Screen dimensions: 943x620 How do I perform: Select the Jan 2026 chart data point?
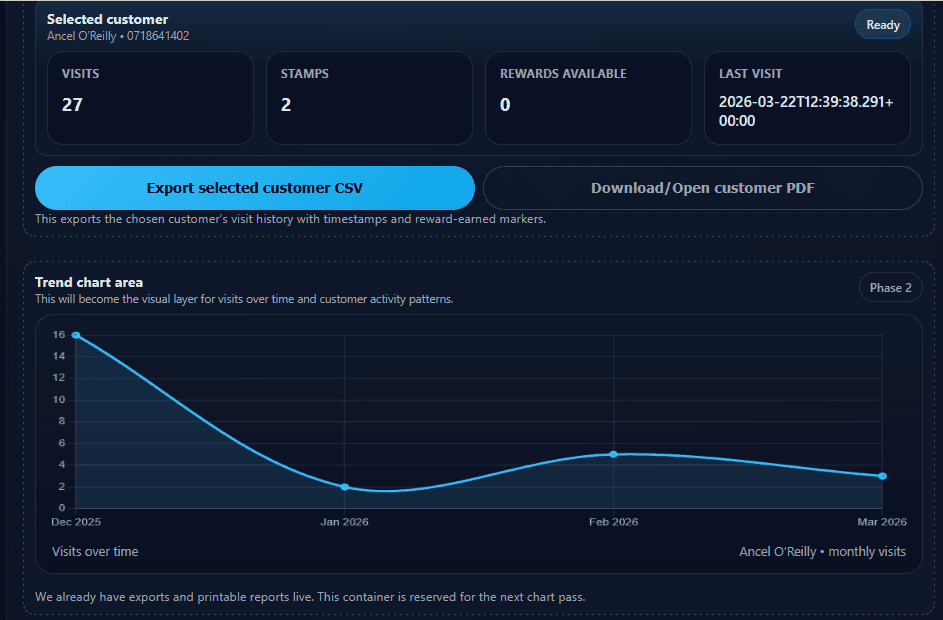(344, 487)
